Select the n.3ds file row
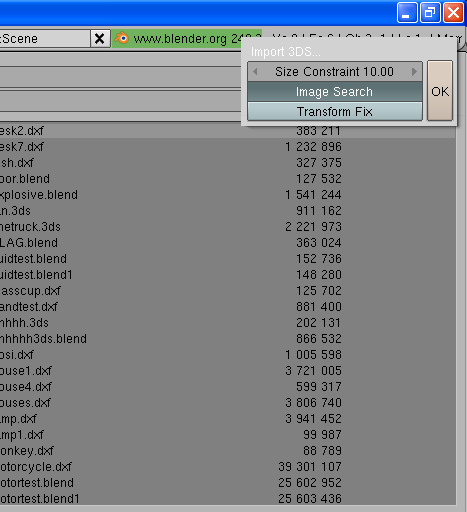The image size is (467, 512). (x=228, y=211)
